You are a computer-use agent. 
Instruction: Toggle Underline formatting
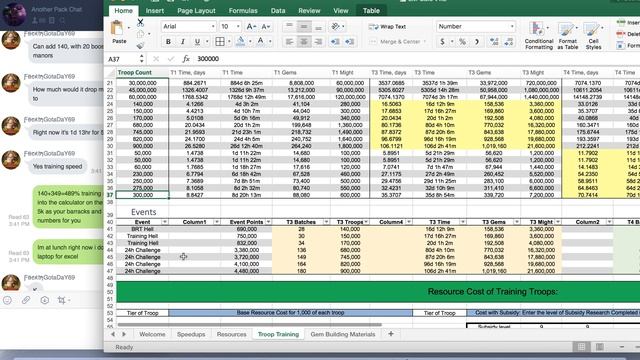click(x=197, y=41)
